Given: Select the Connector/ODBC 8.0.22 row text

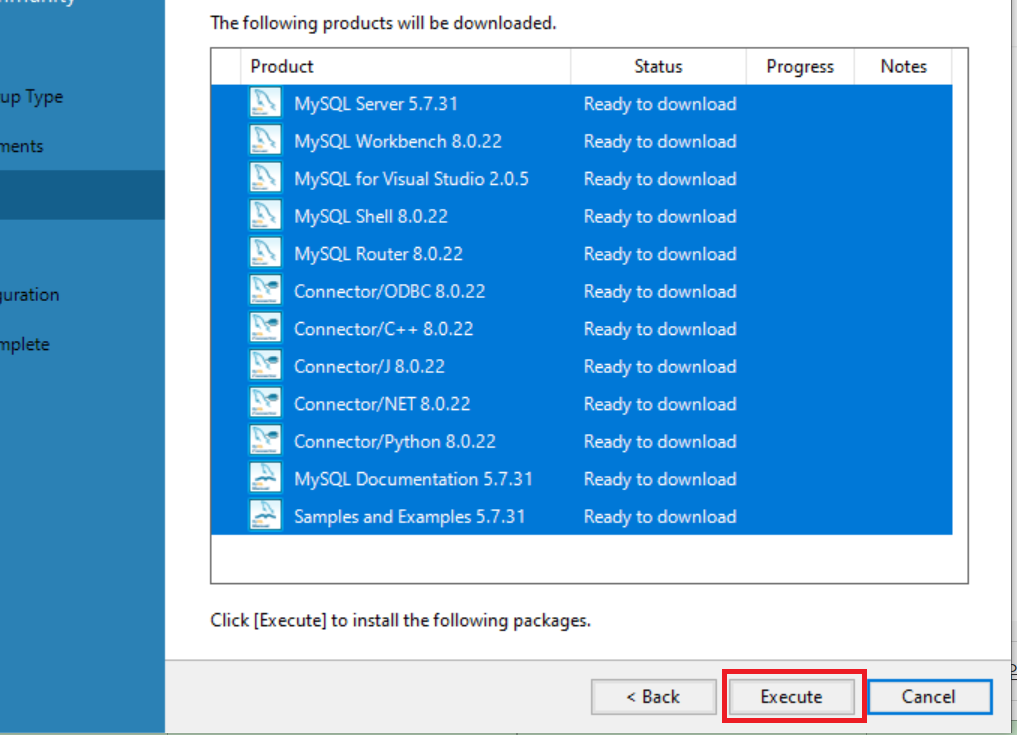Looking at the screenshot, I should (x=389, y=291).
